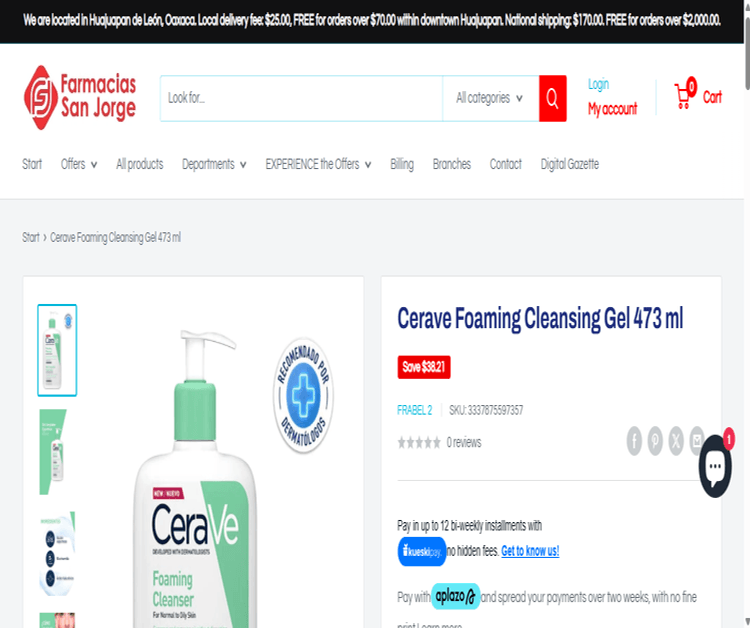The height and width of the screenshot is (628, 750).
Task: Click the red search magnifier button
Action: (x=552, y=98)
